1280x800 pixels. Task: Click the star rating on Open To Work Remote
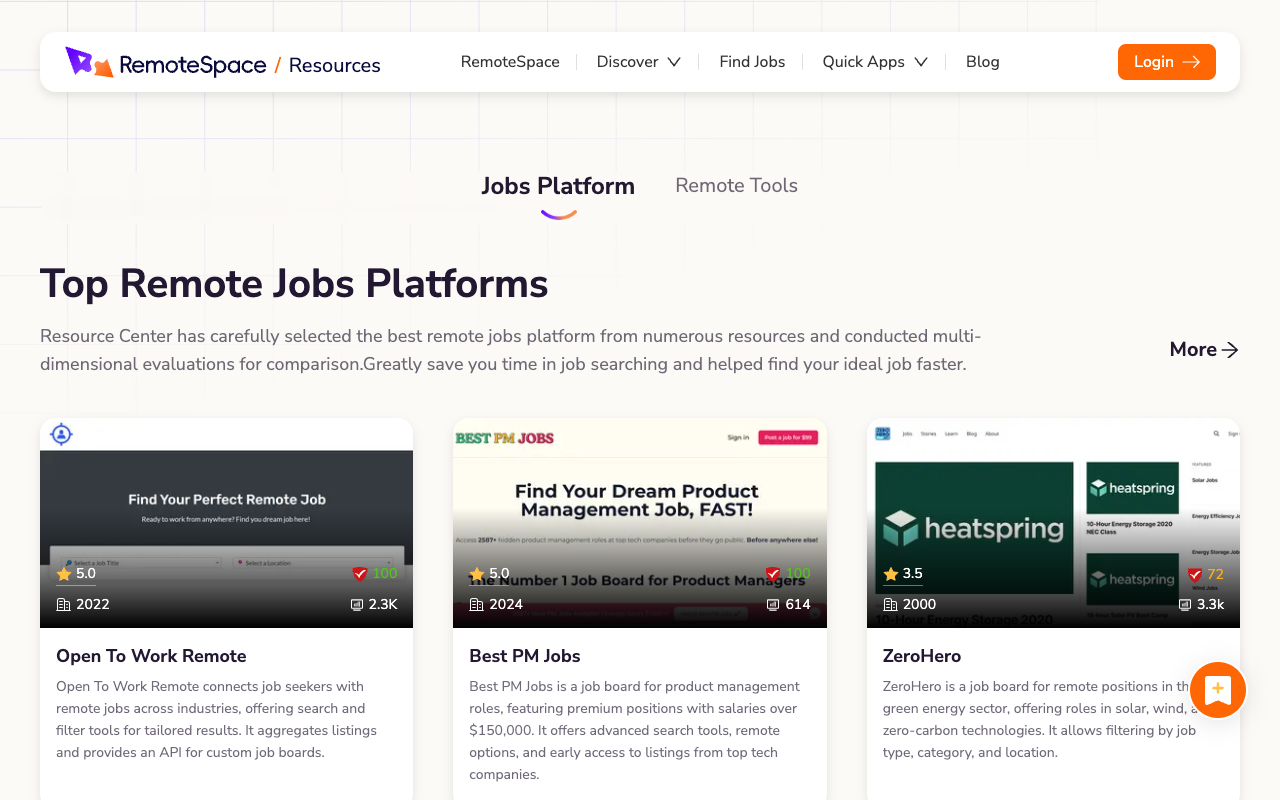[x=76, y=574]
